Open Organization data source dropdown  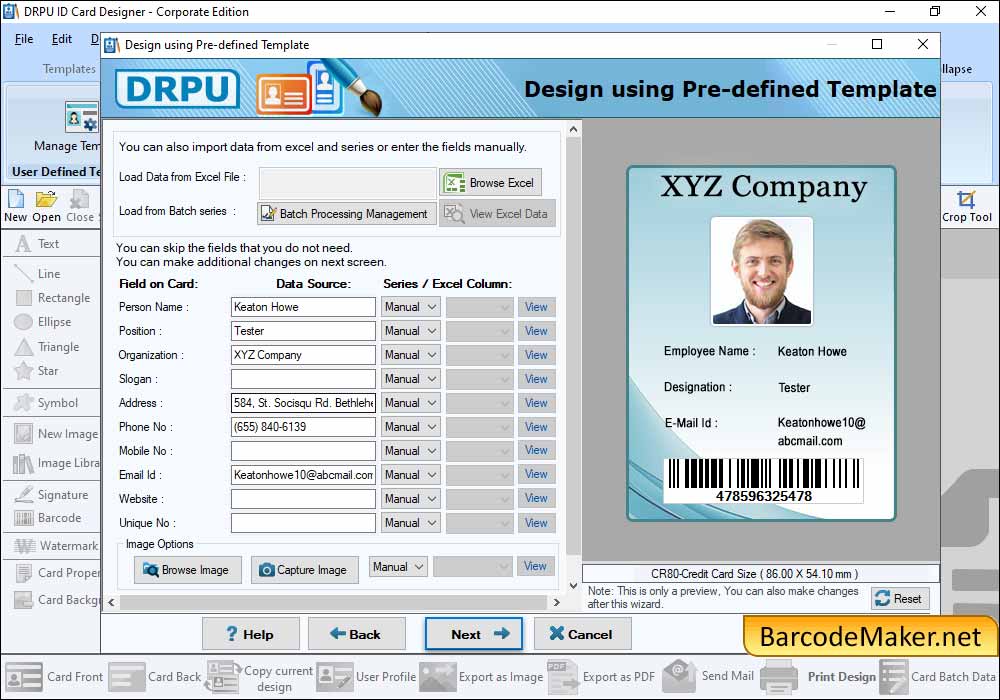click(411, 354)
